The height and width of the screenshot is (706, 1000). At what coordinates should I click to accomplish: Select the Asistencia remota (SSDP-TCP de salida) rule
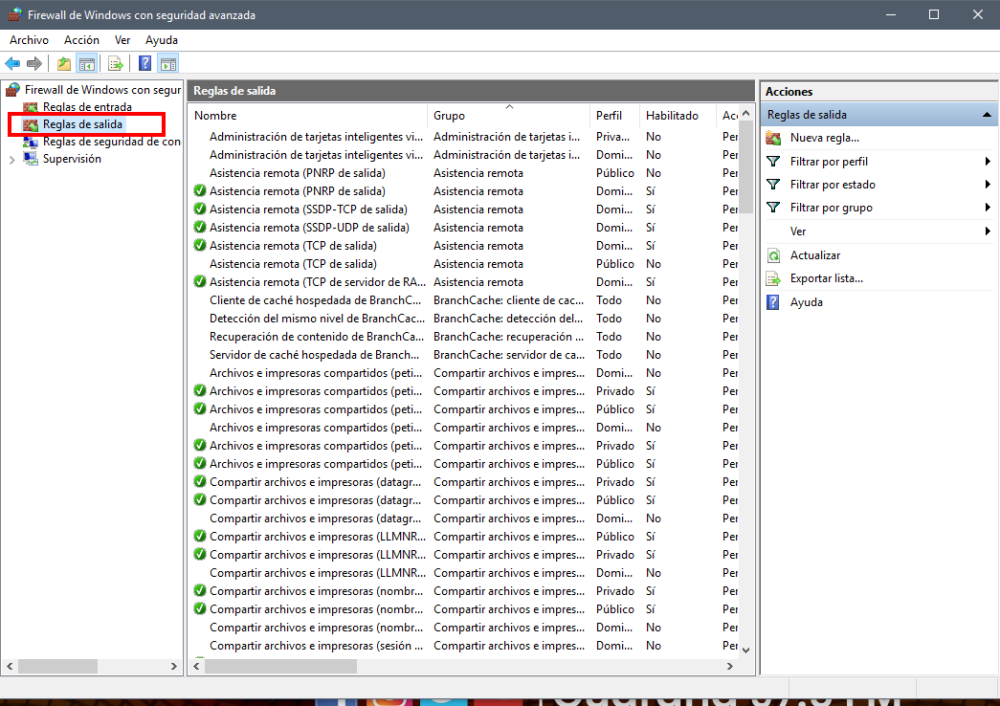click(x=310, y=209)
